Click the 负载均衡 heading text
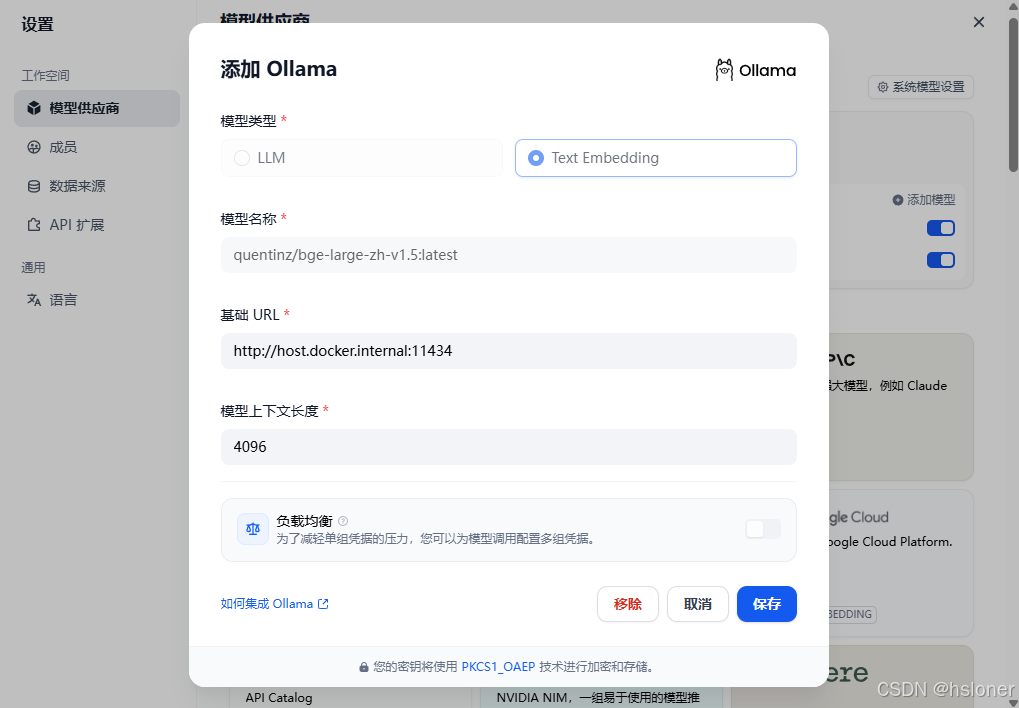The height and width of the screenshot is (708, 1019). point(304,521)
